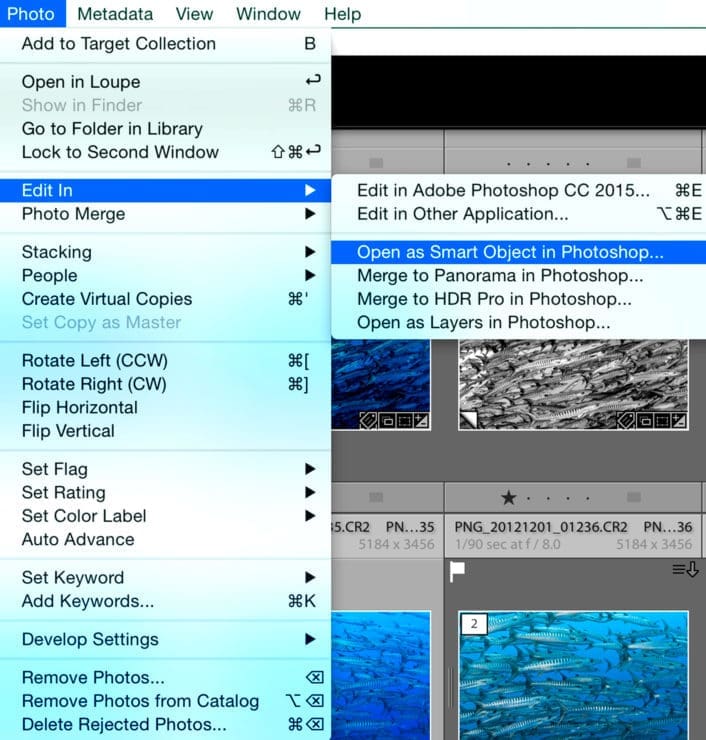The image size is (706, 740).
Task: Toggle the virtual copy corner on grayscale photo
Action: [x=469, y=420]
